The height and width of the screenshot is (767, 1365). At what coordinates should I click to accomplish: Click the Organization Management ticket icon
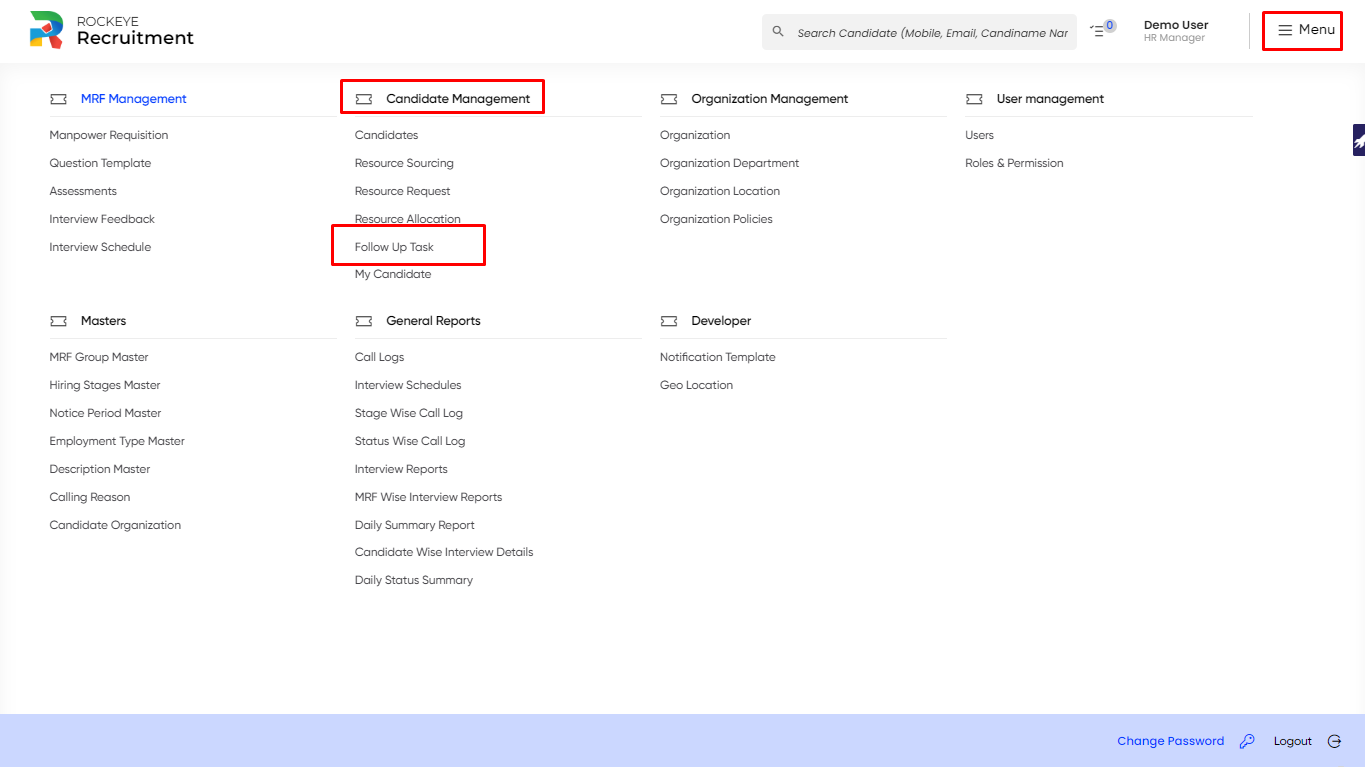[x=668, y=99]
